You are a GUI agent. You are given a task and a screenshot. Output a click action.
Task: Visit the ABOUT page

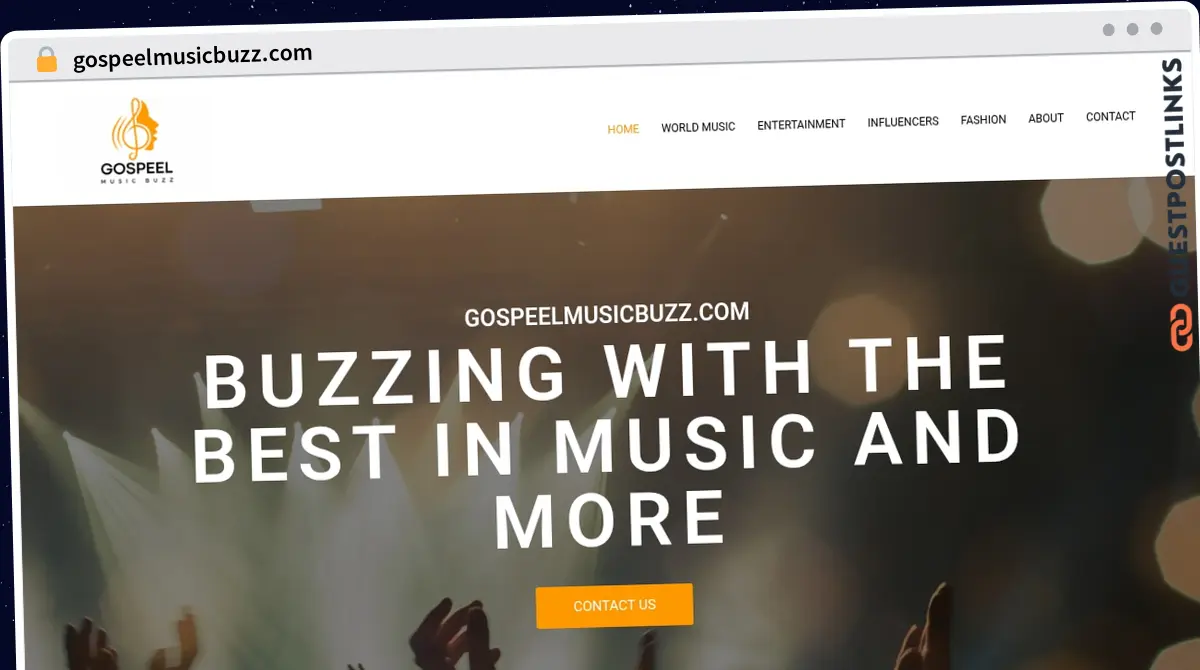click(1046, 118)
